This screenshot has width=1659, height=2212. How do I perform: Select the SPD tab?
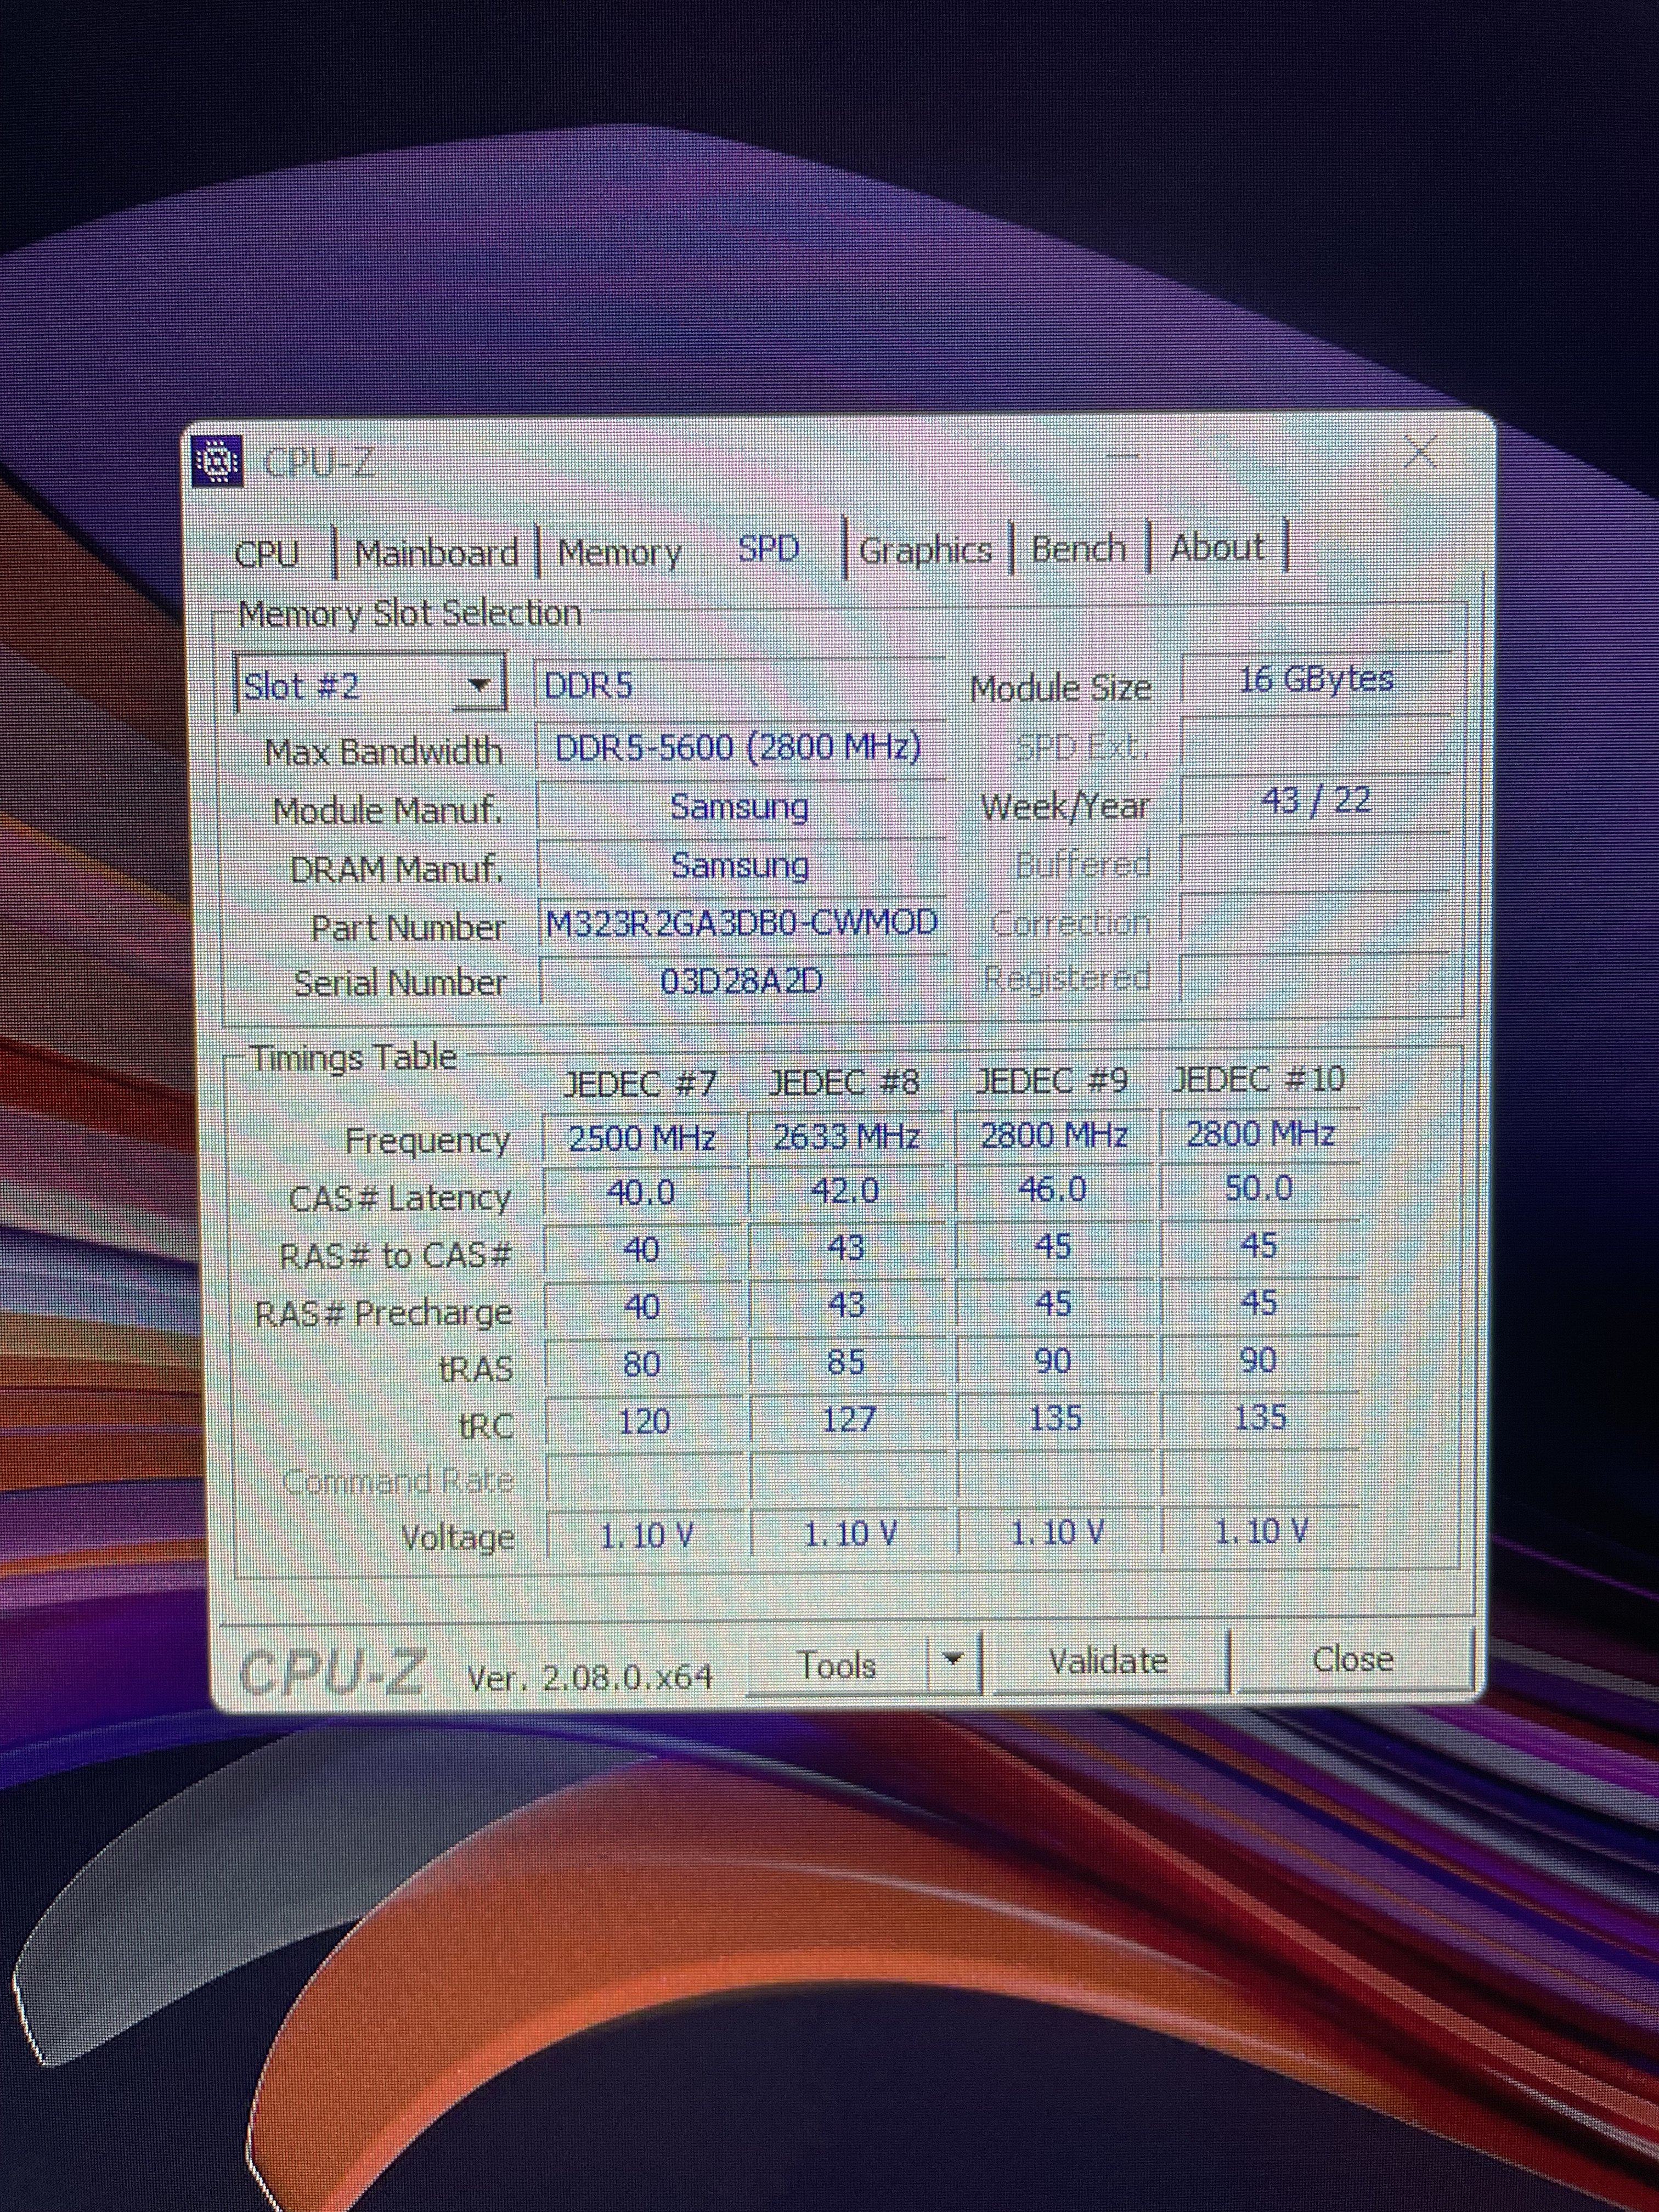[x=768, y=549]
